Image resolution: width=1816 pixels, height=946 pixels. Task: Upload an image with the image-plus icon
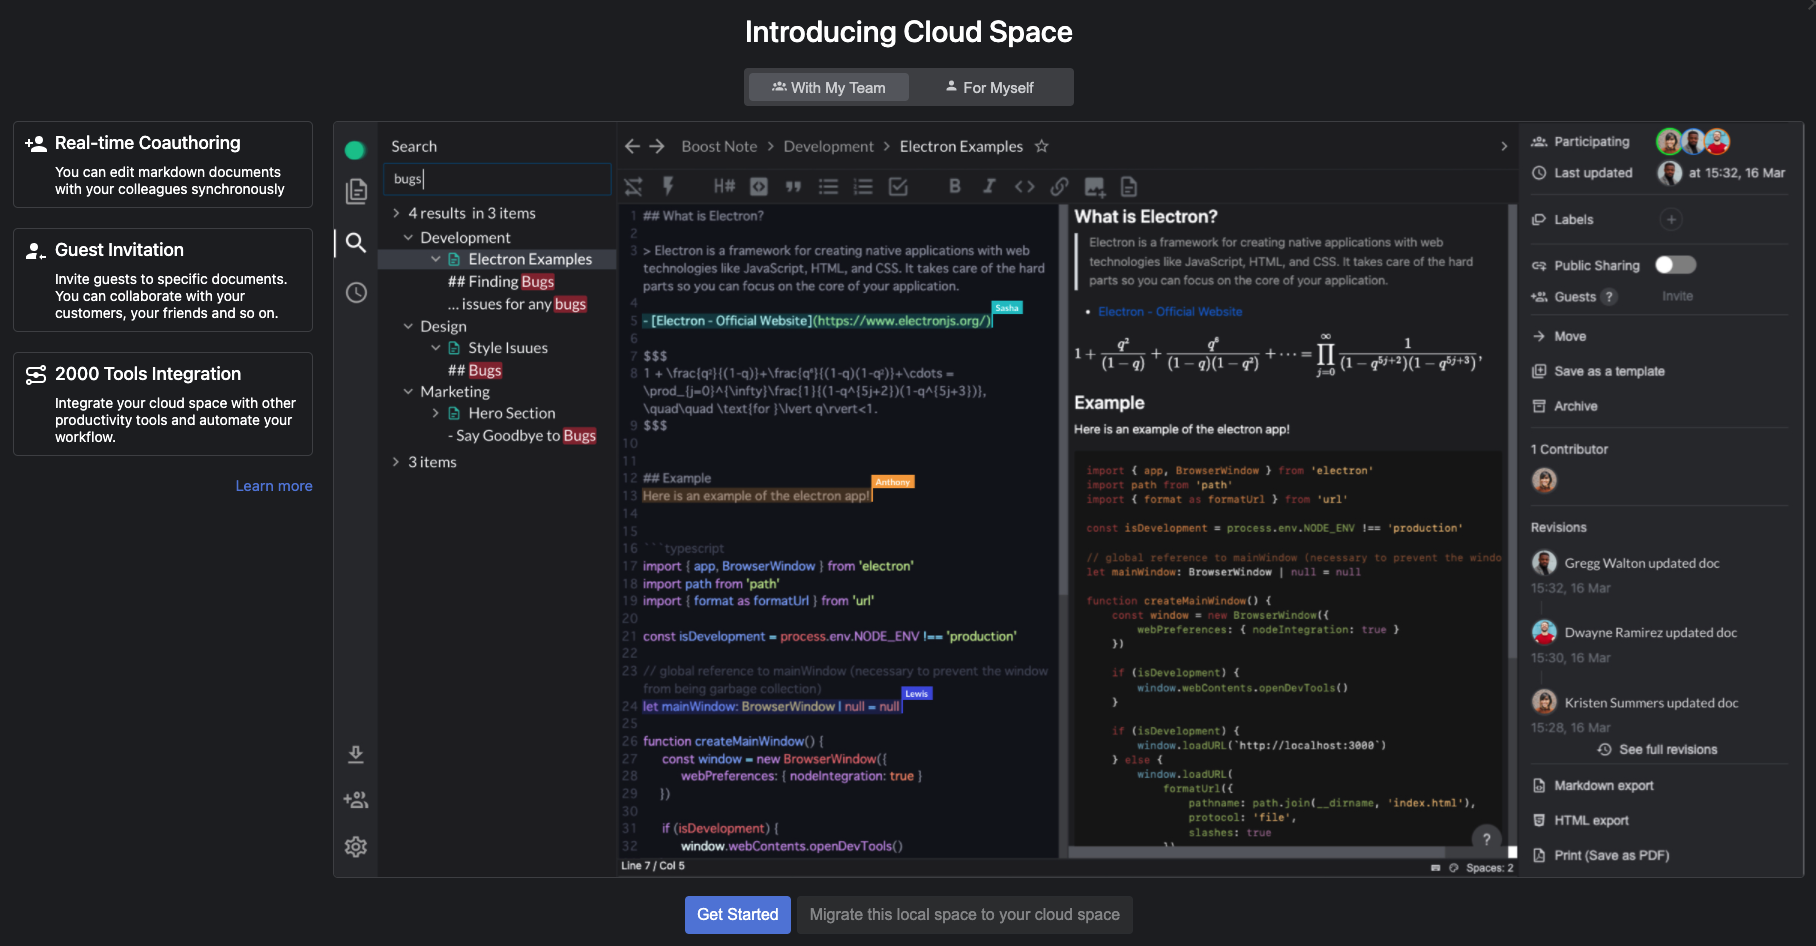click(x=1094, y=186)
